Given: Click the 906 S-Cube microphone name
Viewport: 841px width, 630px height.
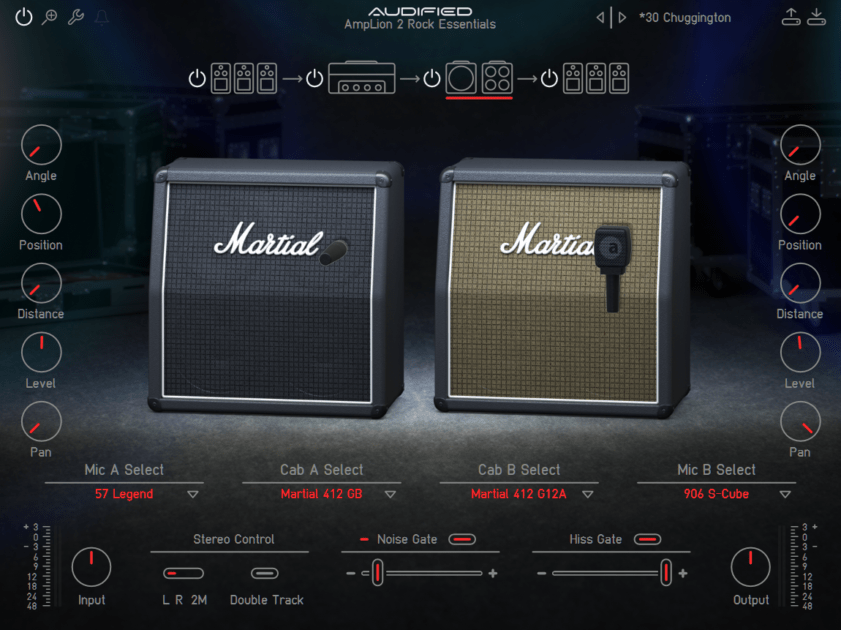Looking at the screenshot, I should 716,494.
